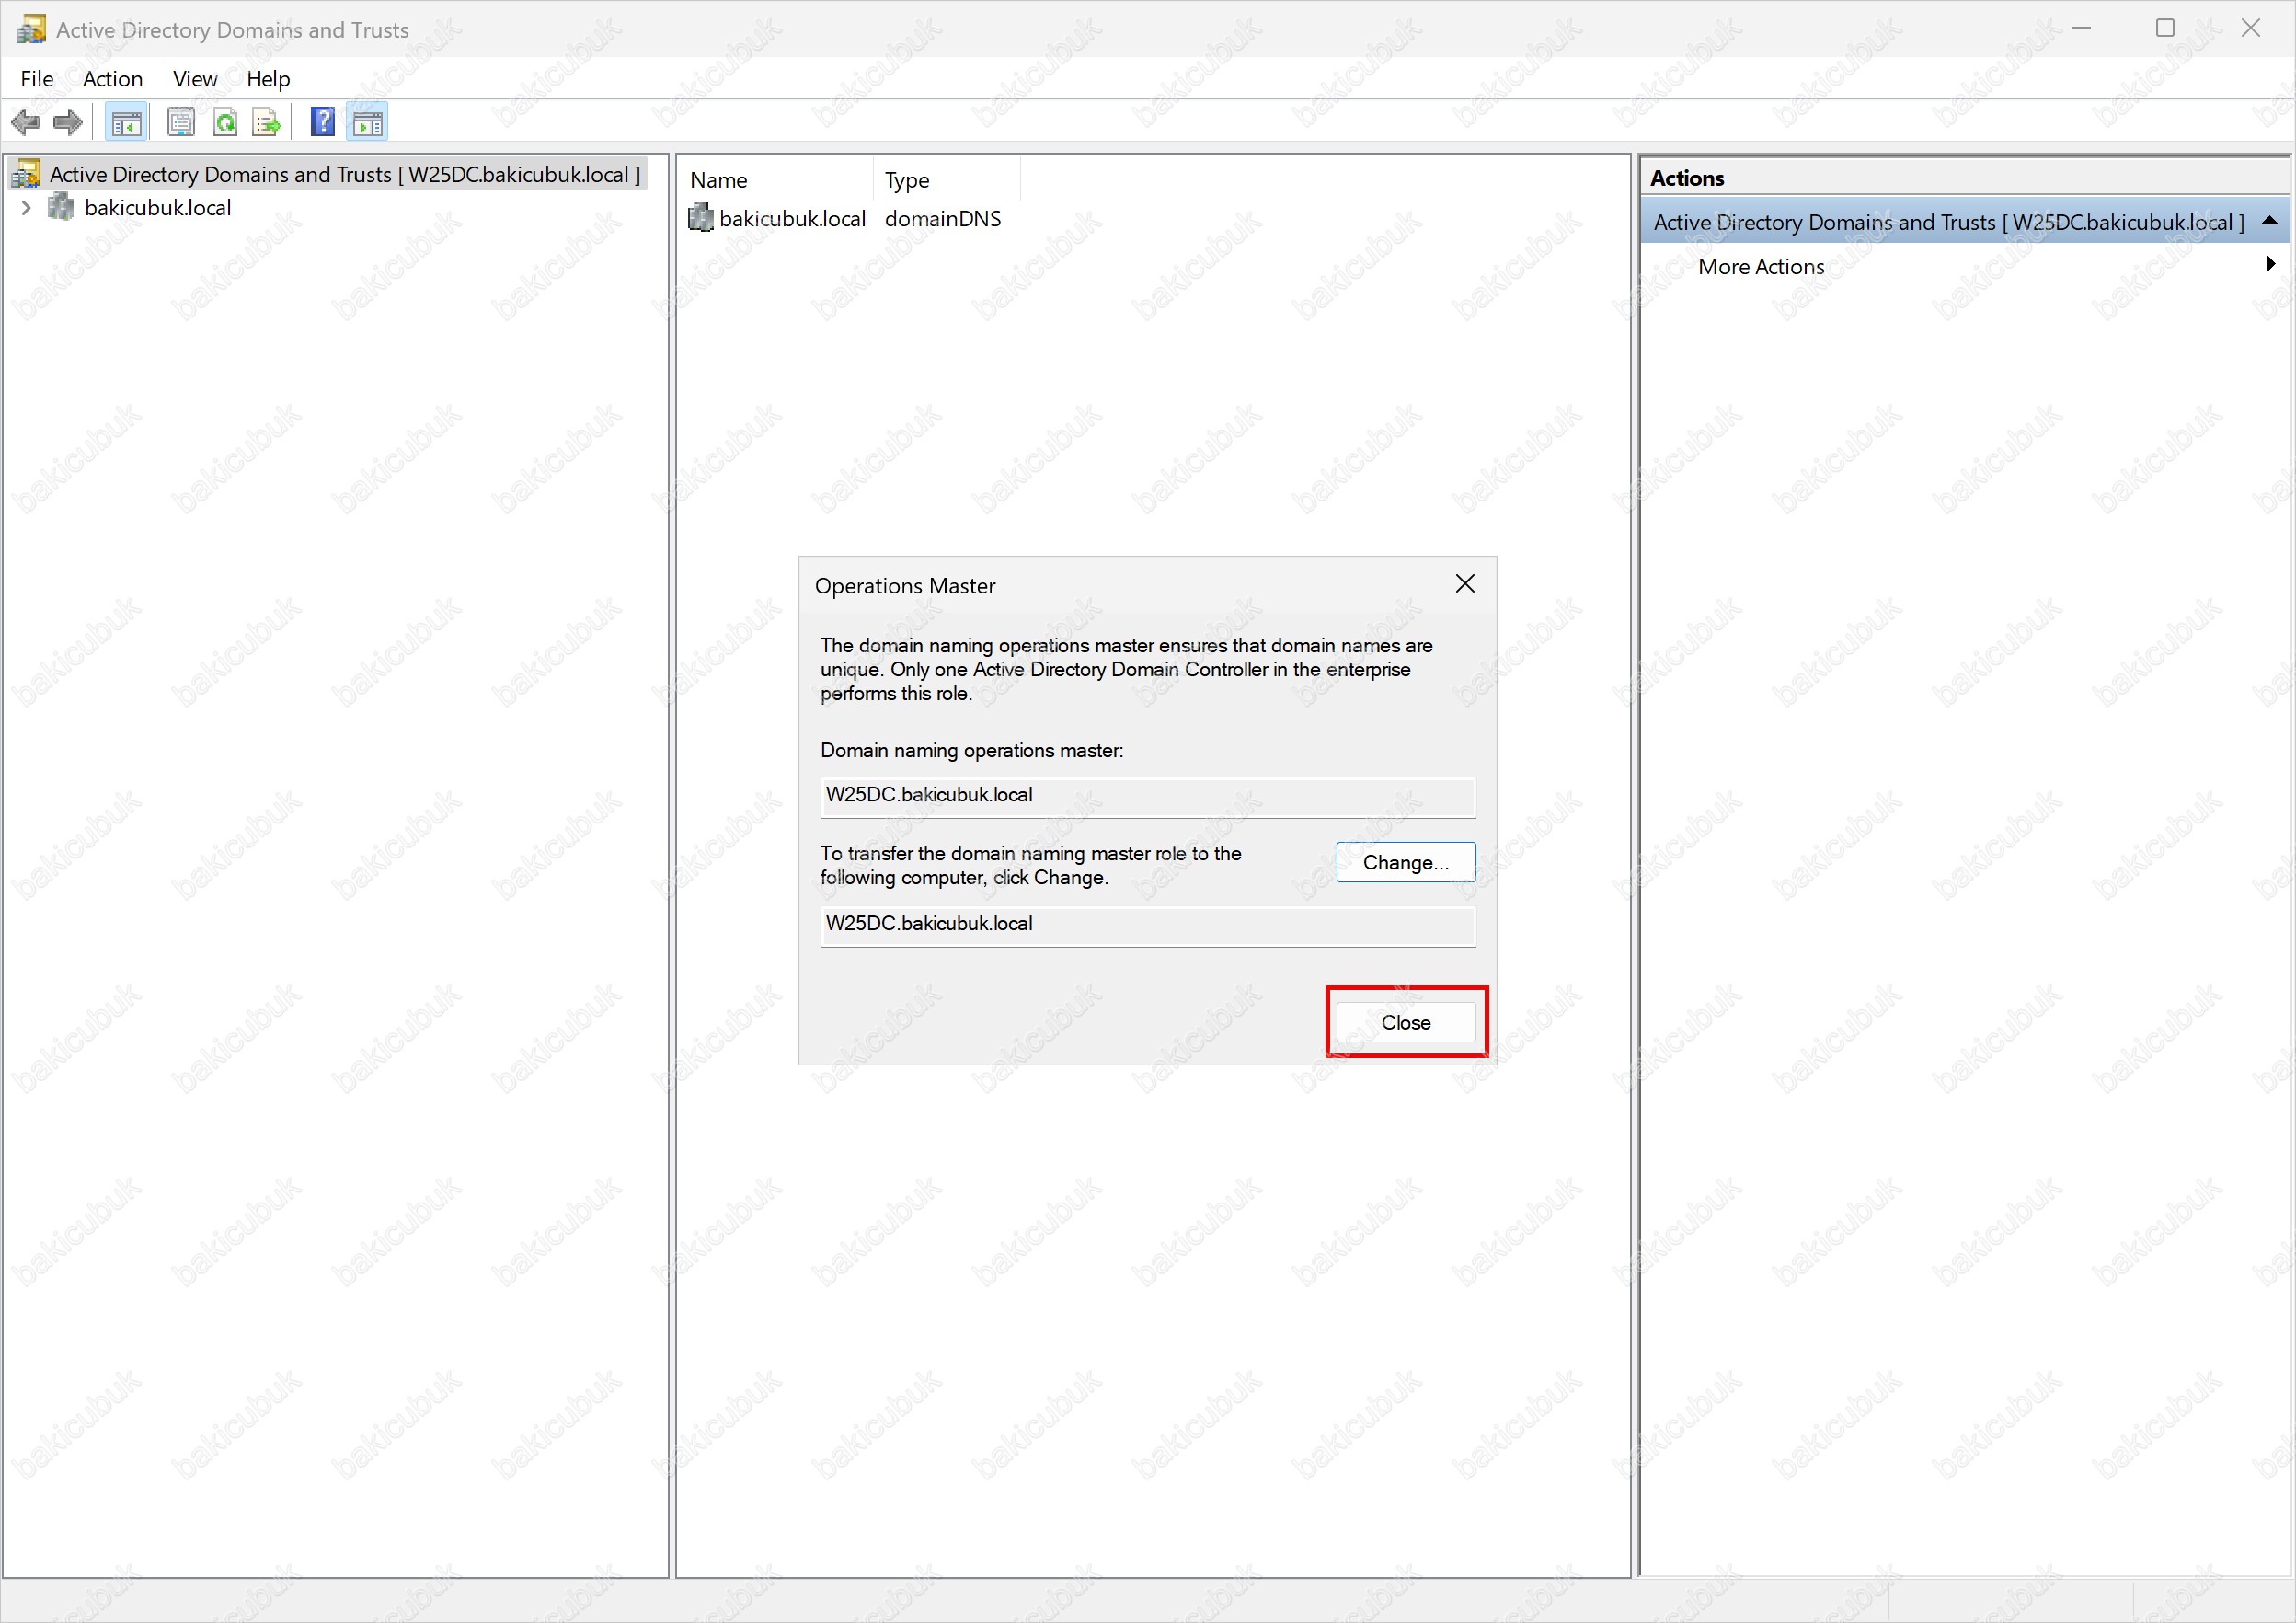
Task: Click the Forward arrow toolbar icon
Action: 68,123
